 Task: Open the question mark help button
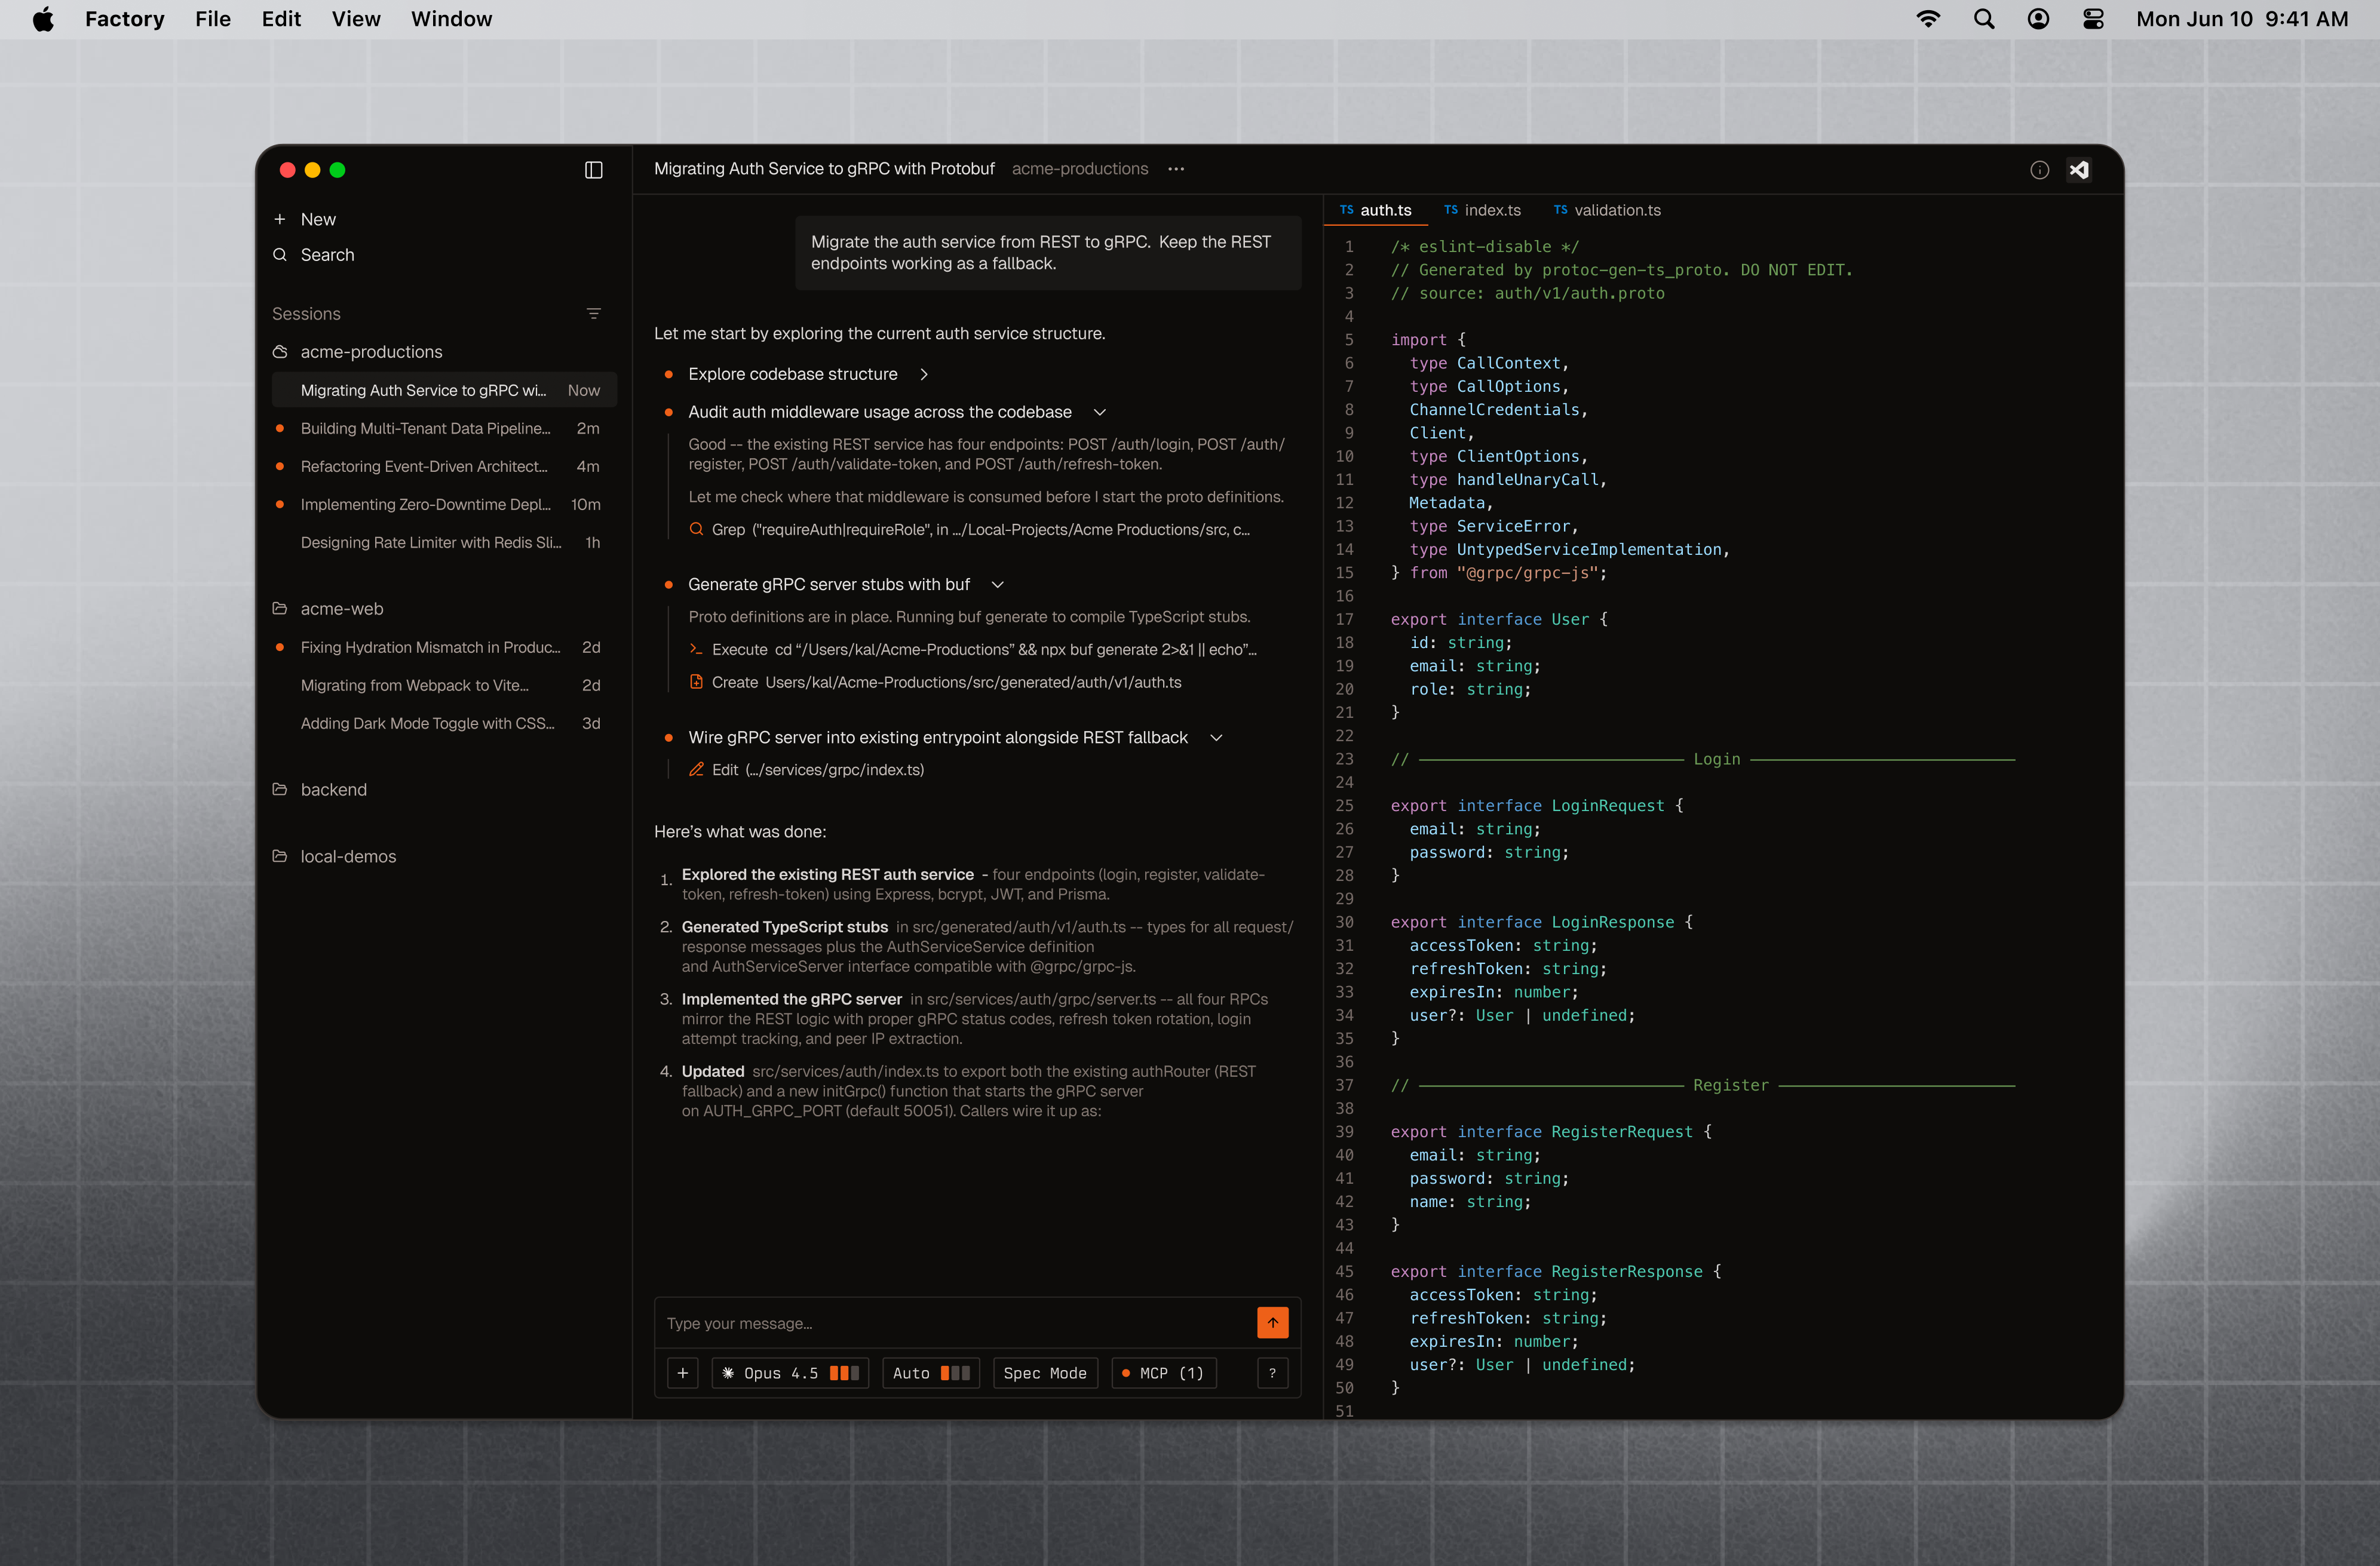click(x=1272, y=1373)
